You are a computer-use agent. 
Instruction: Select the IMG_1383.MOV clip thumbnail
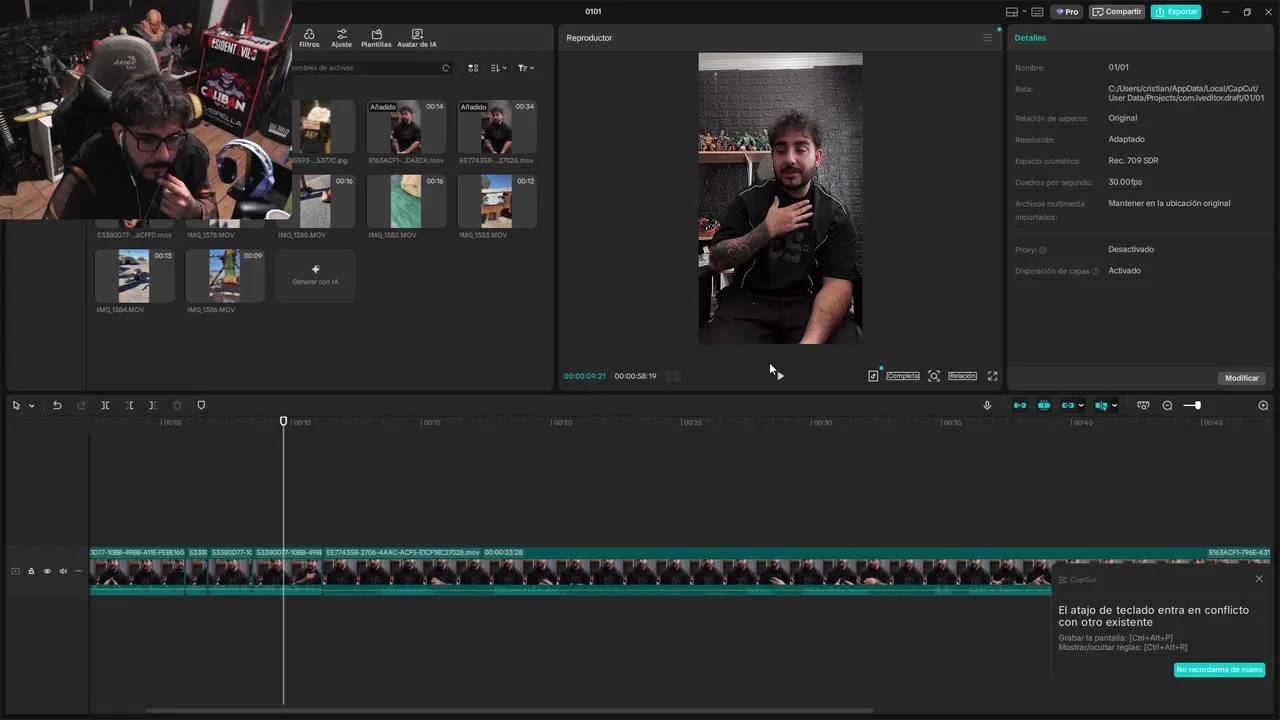497,201
